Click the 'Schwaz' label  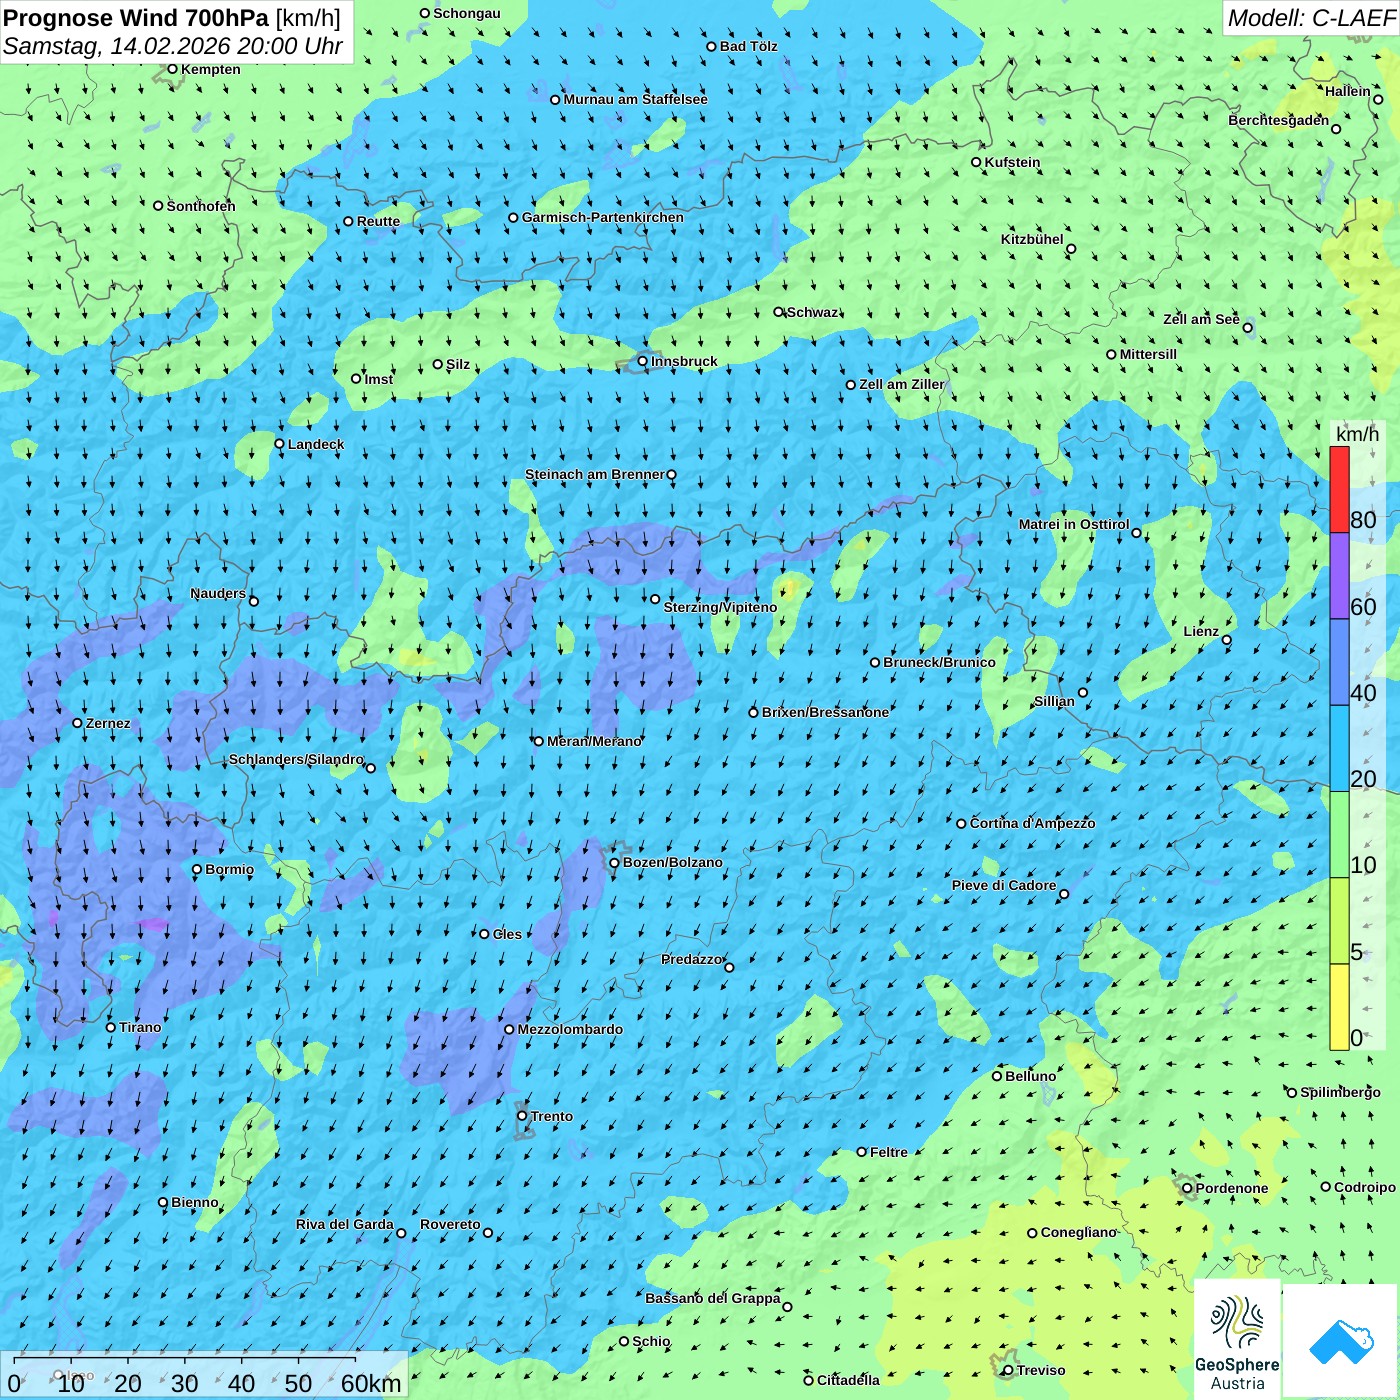pyautogui.click(x=813, y=312)
